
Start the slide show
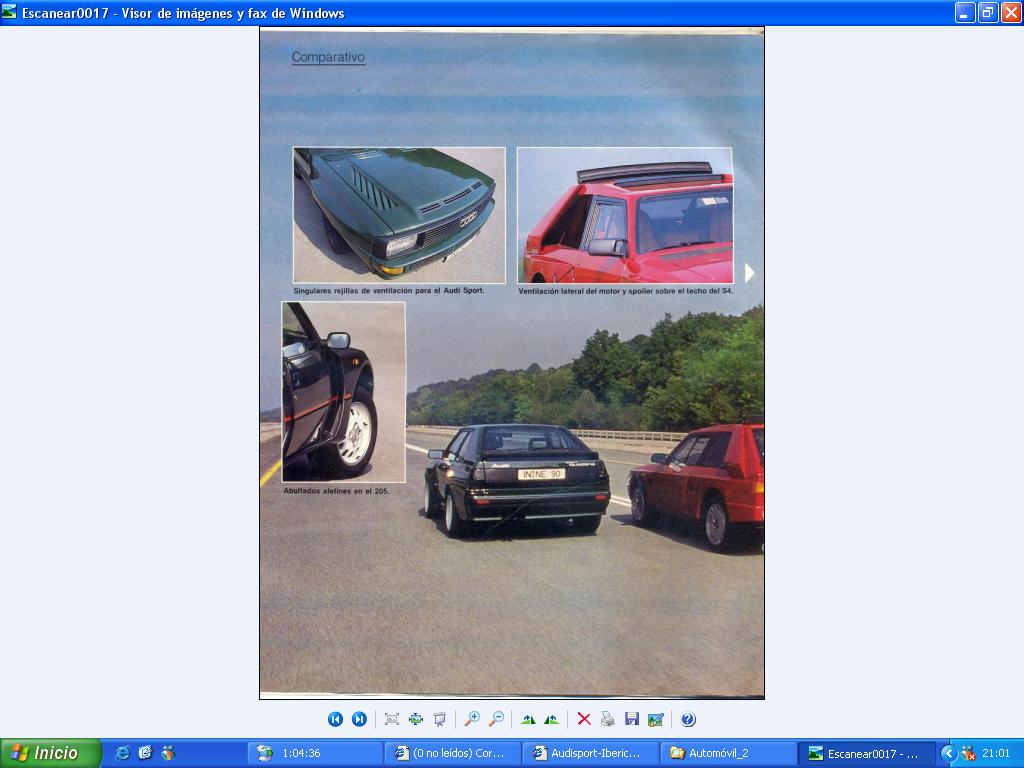click(440, 719)
